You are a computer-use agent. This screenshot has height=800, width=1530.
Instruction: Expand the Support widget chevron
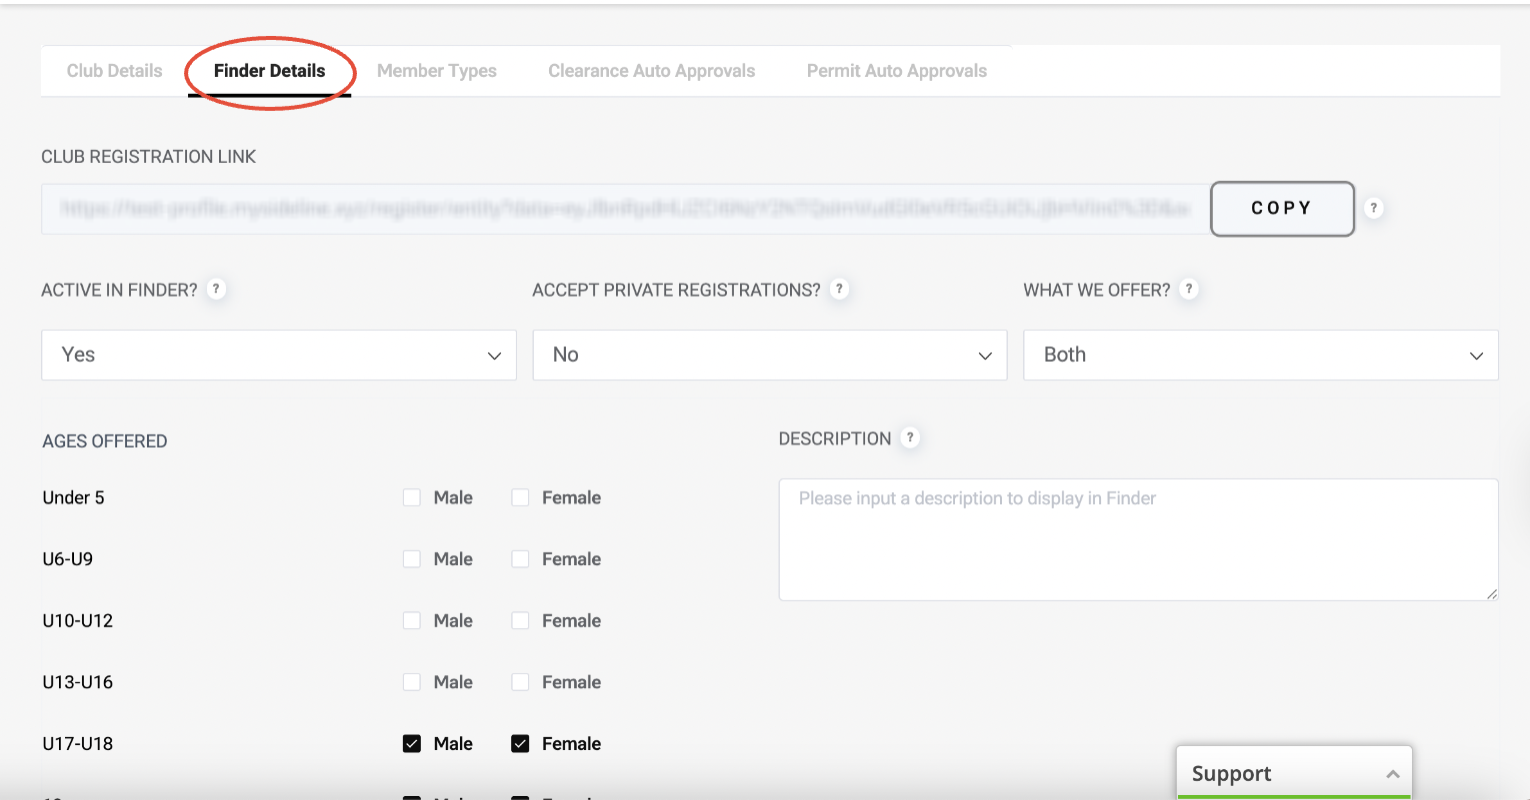[x=1392, y=774]
